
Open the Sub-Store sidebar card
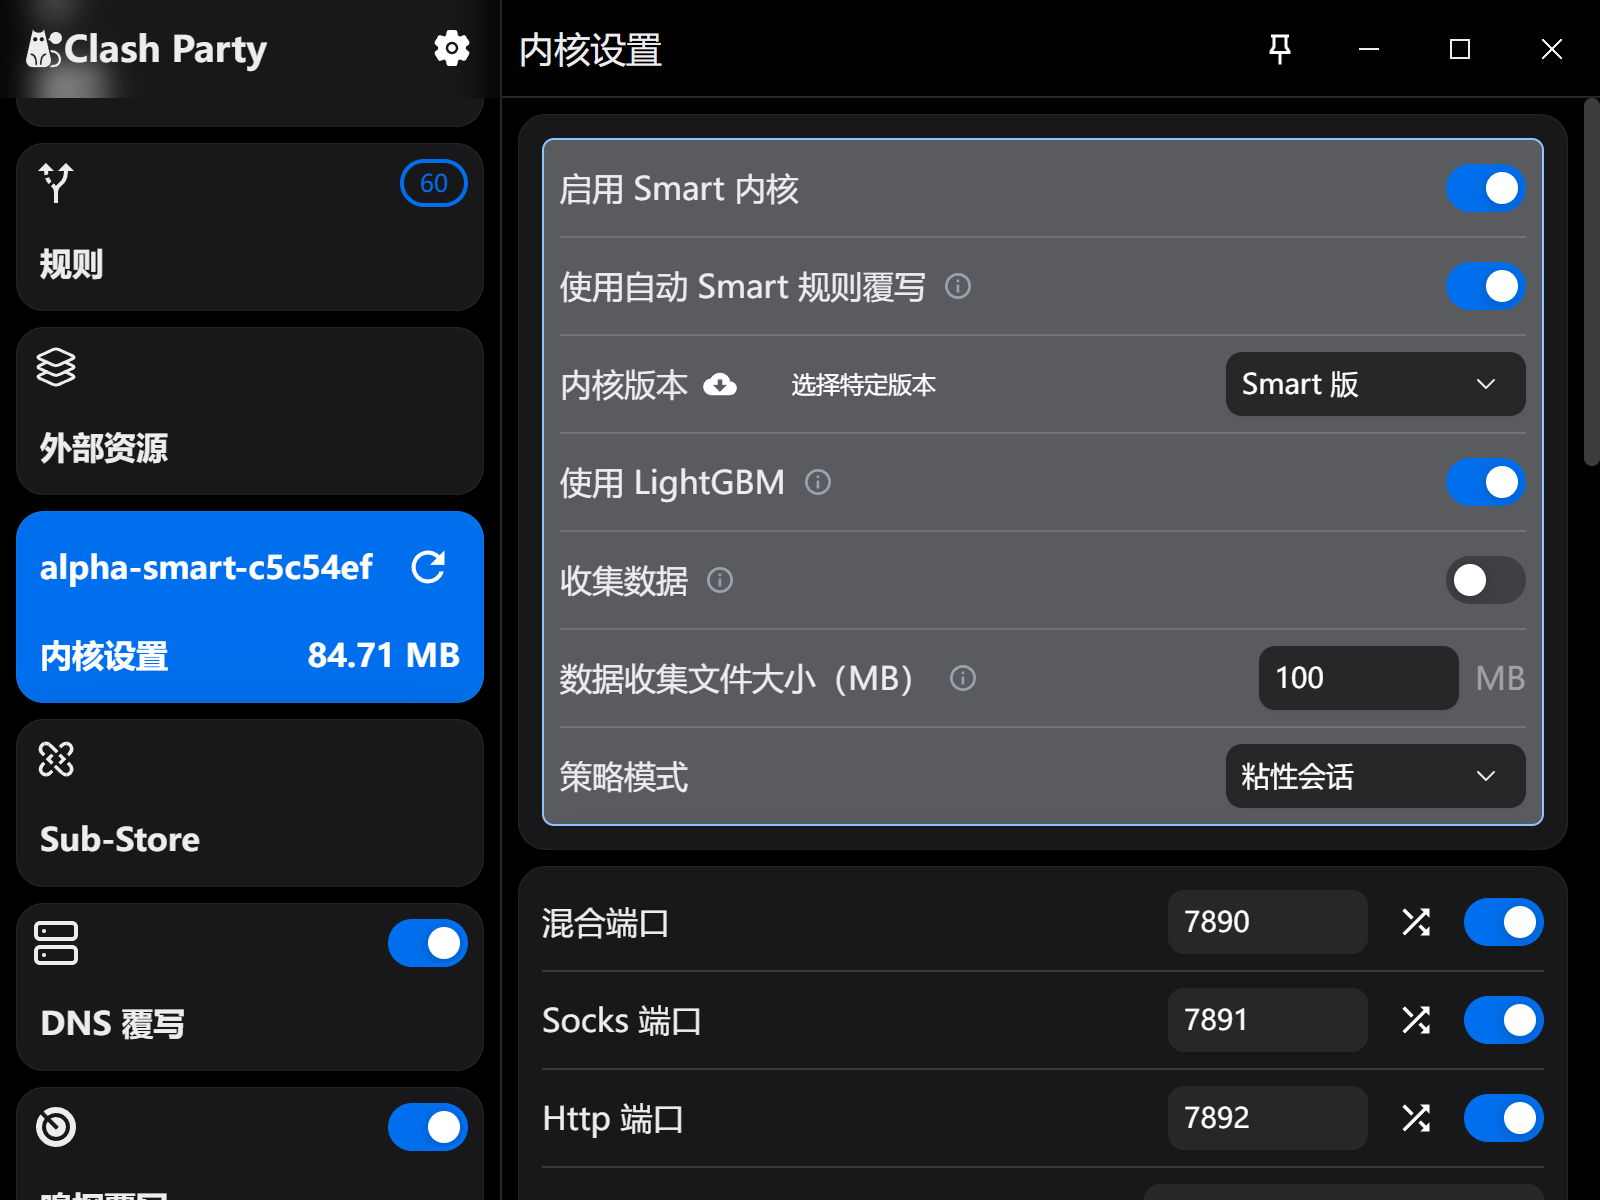point(250,803)
